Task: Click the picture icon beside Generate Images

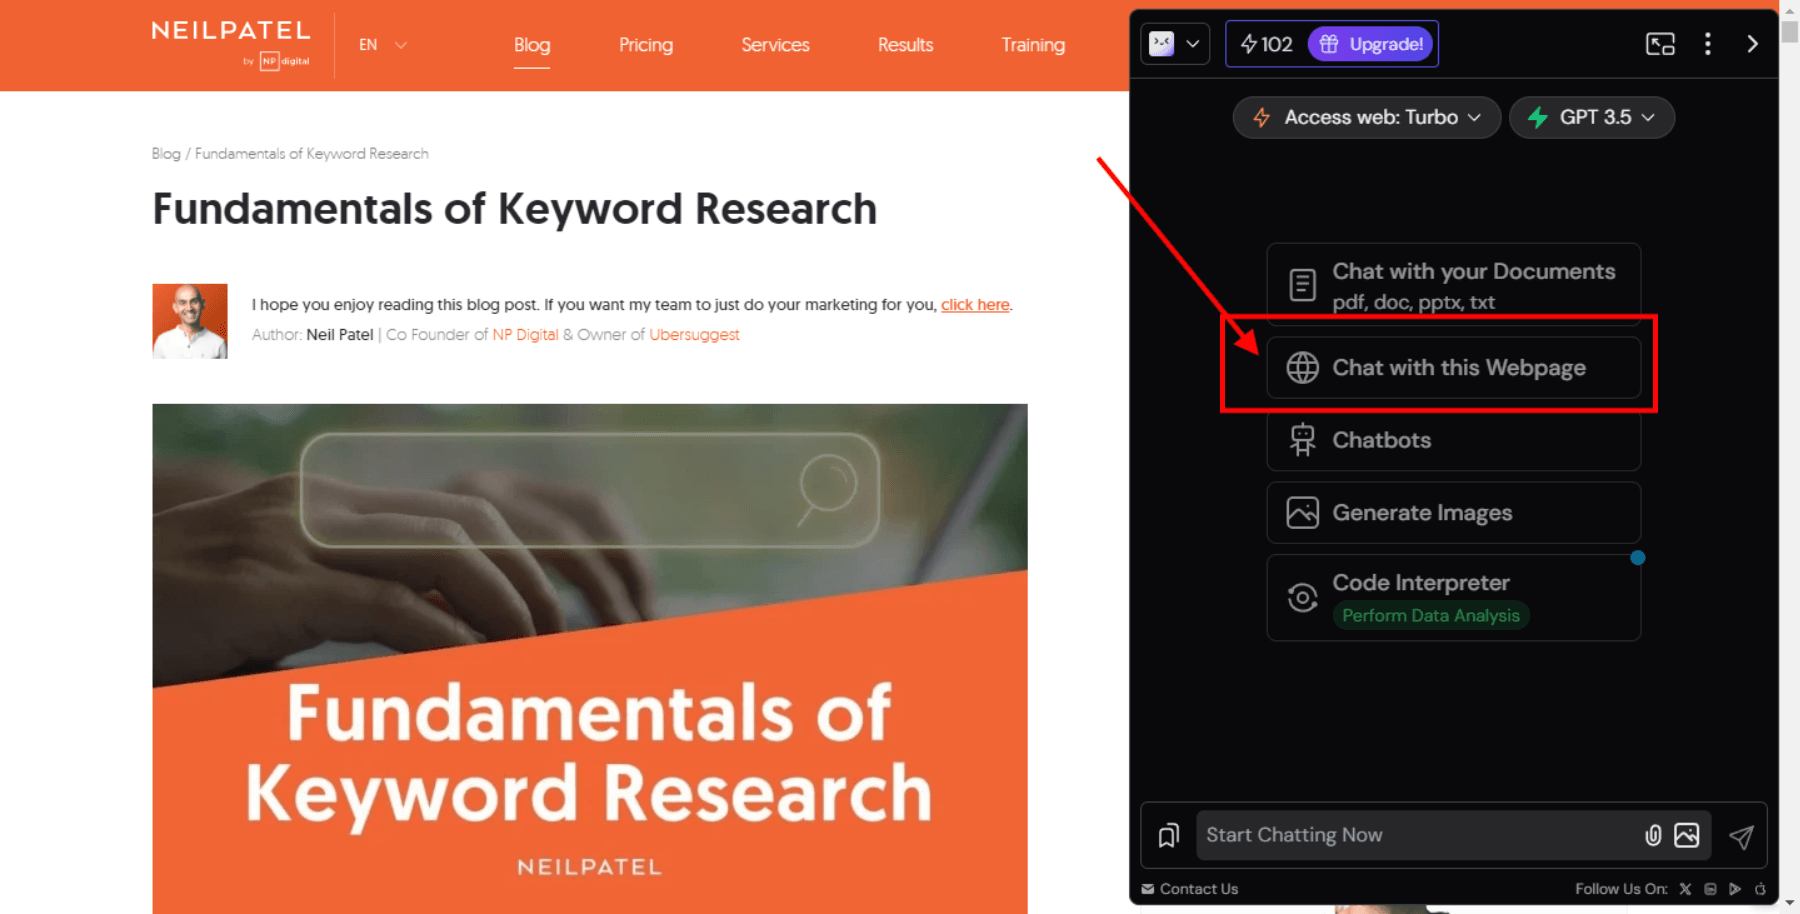Action: coord(1302,513)
